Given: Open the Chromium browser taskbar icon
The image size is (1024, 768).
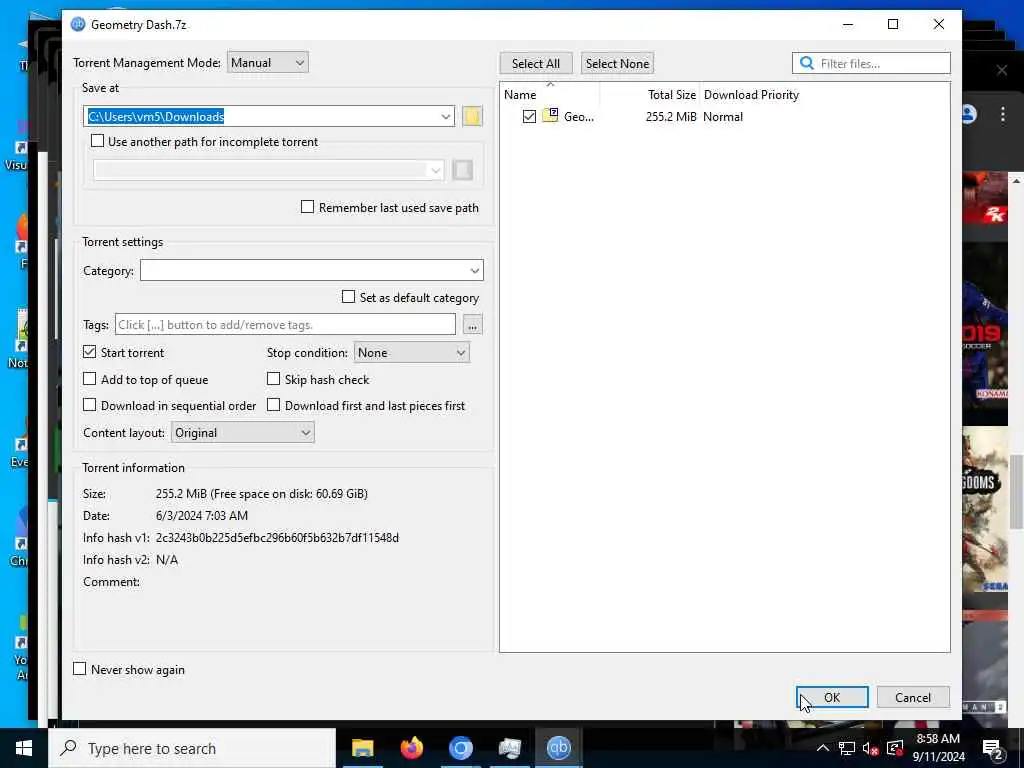Looking at the screenshot, I should [x=460, y=748].
